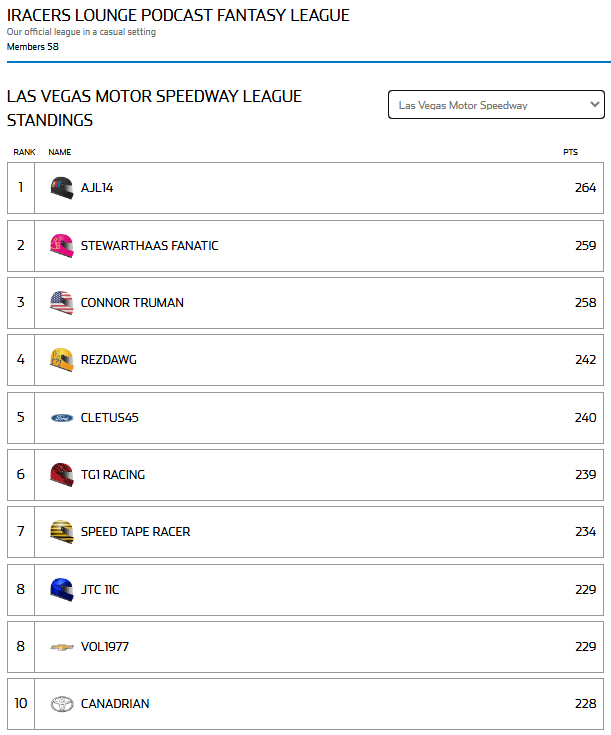Screen dimensions: 611x735
Task: Click the yellow helmet next to REZDAWG
Action: click(x=62, y=360)
